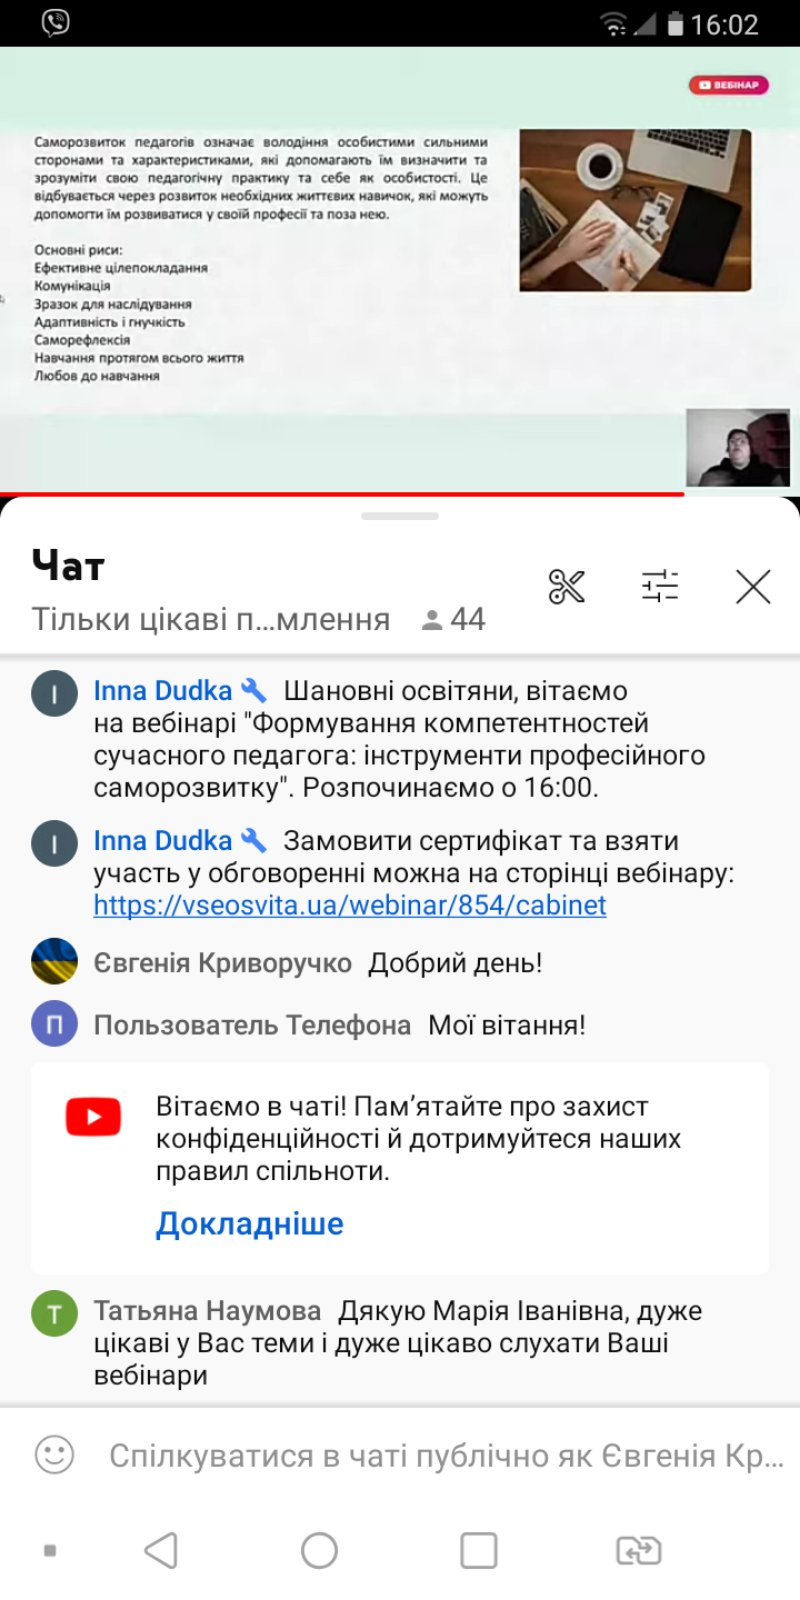Tap the screen rotation icon in navigation bar
Viewport: 800px width, 1600px height.
tap(638, 1550)
